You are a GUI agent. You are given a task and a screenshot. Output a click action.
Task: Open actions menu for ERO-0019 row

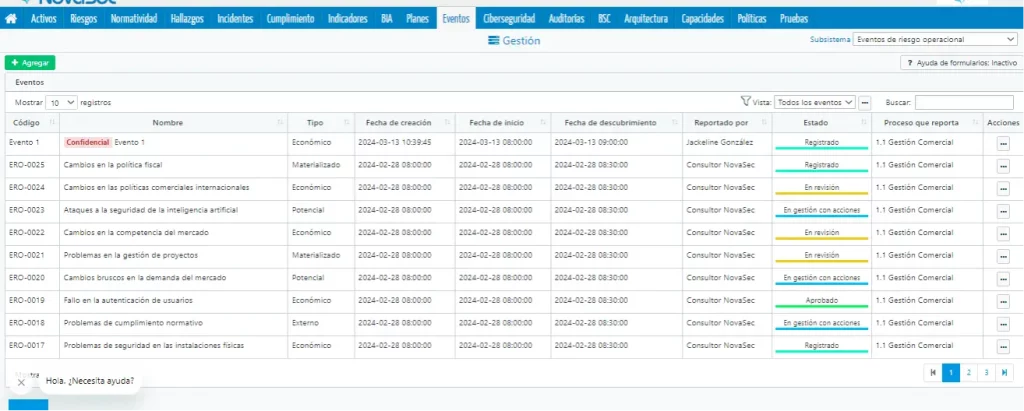click(x=1003, y=301)
